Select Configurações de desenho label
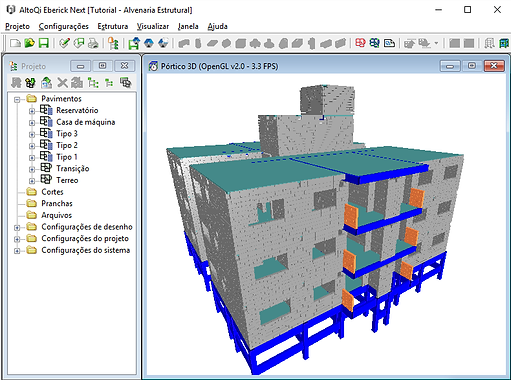The image size is (511, 380). point(87,227)
